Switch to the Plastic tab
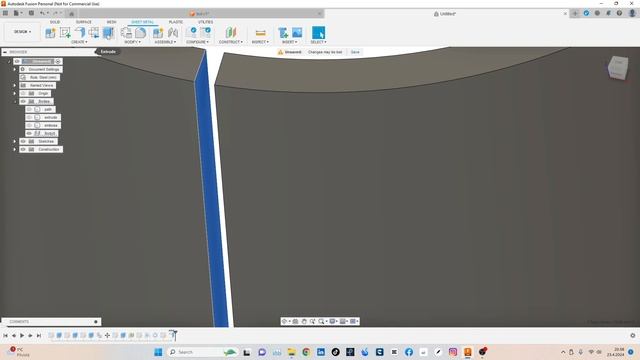The width and height of the screenshot is (640, 360). (x=176, y=22)
